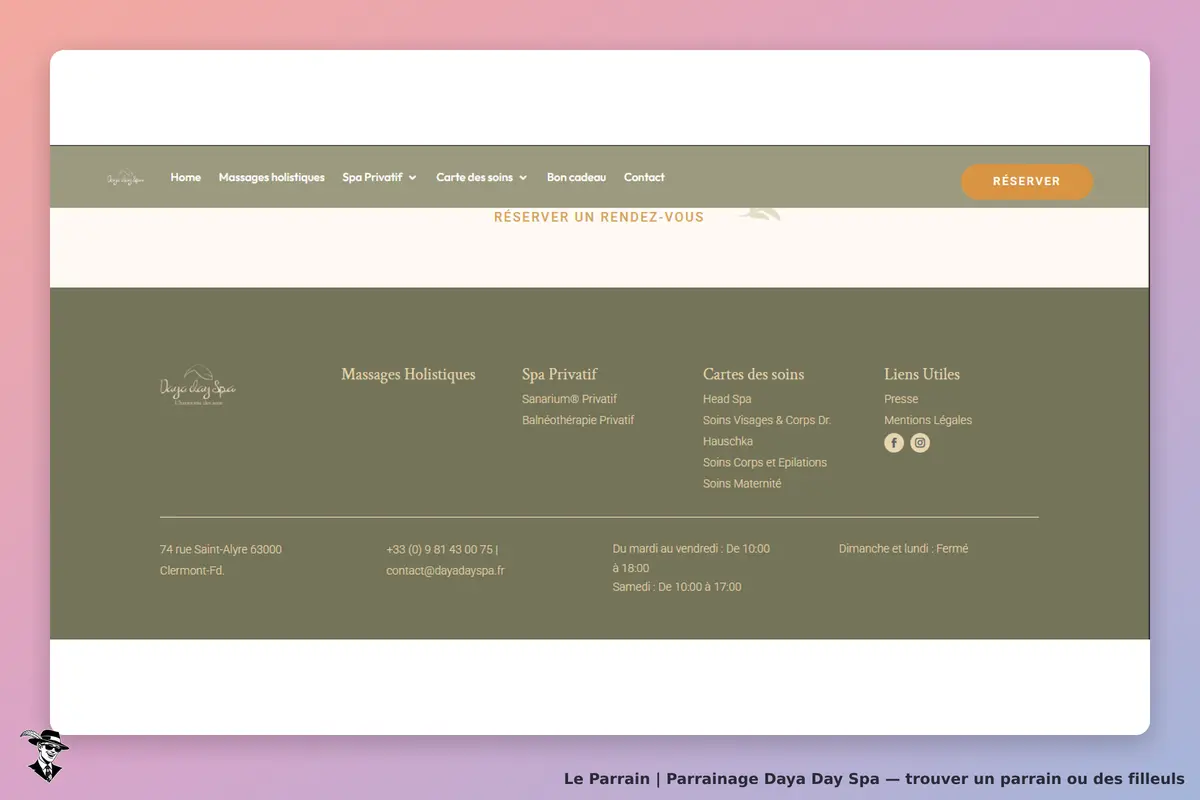This screenshot has width=1200, height=800.
Task: Open the Facebook icon in footer
Action: [x=894, y=443]
